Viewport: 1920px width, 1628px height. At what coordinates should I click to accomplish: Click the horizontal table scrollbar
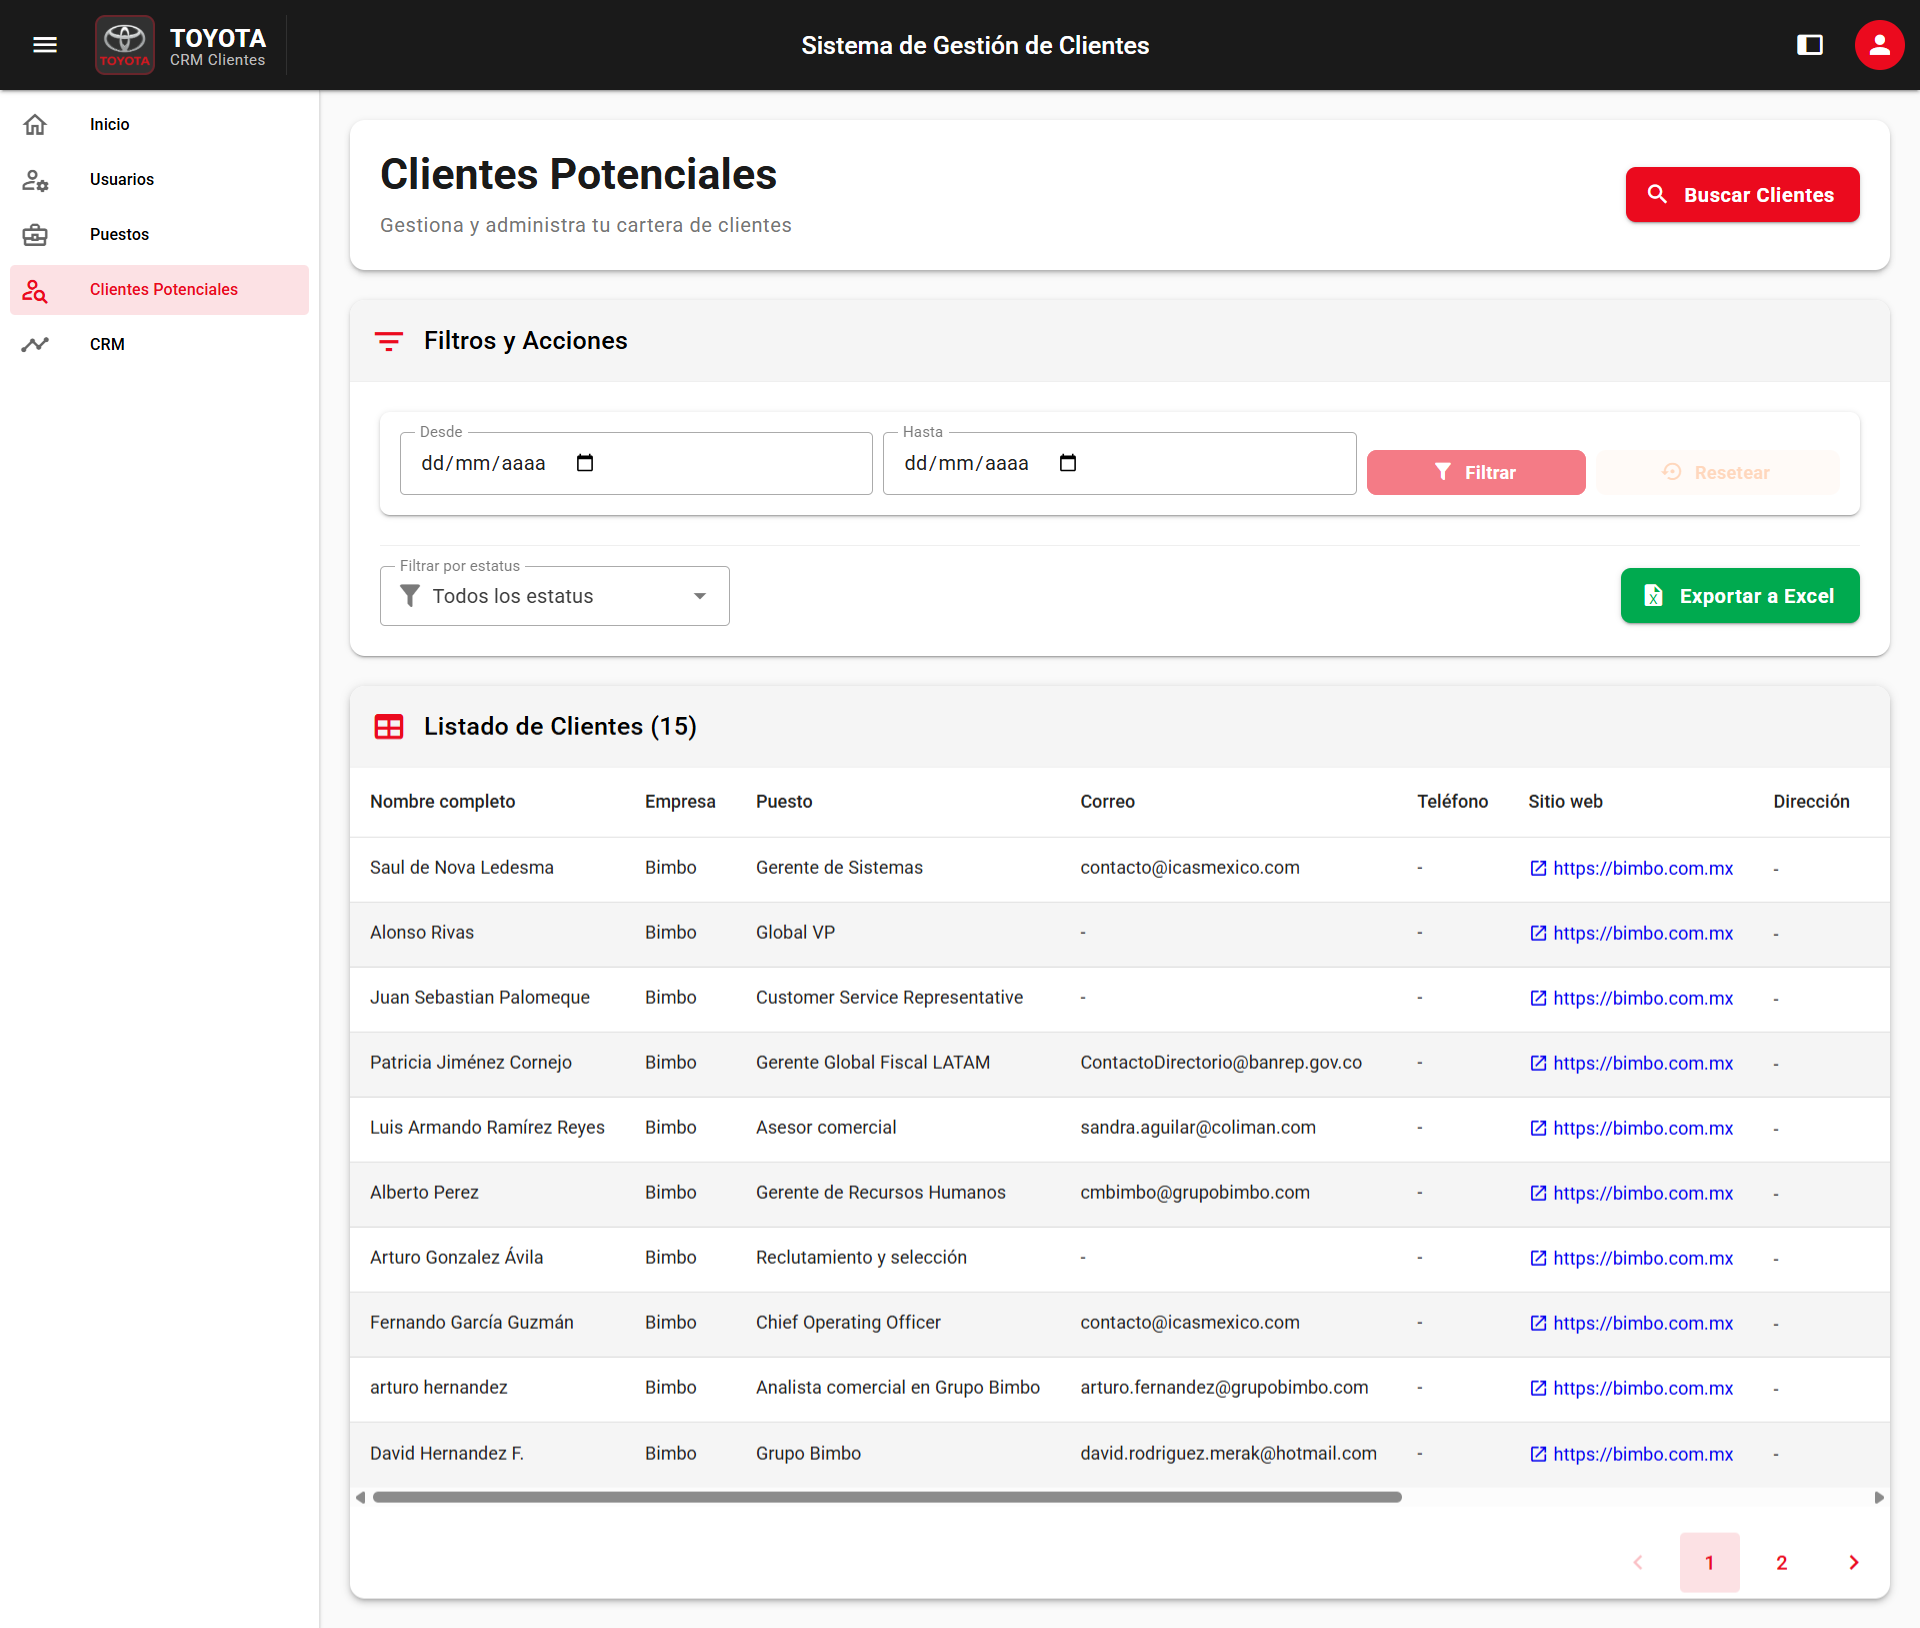(x=886, y=1498)
